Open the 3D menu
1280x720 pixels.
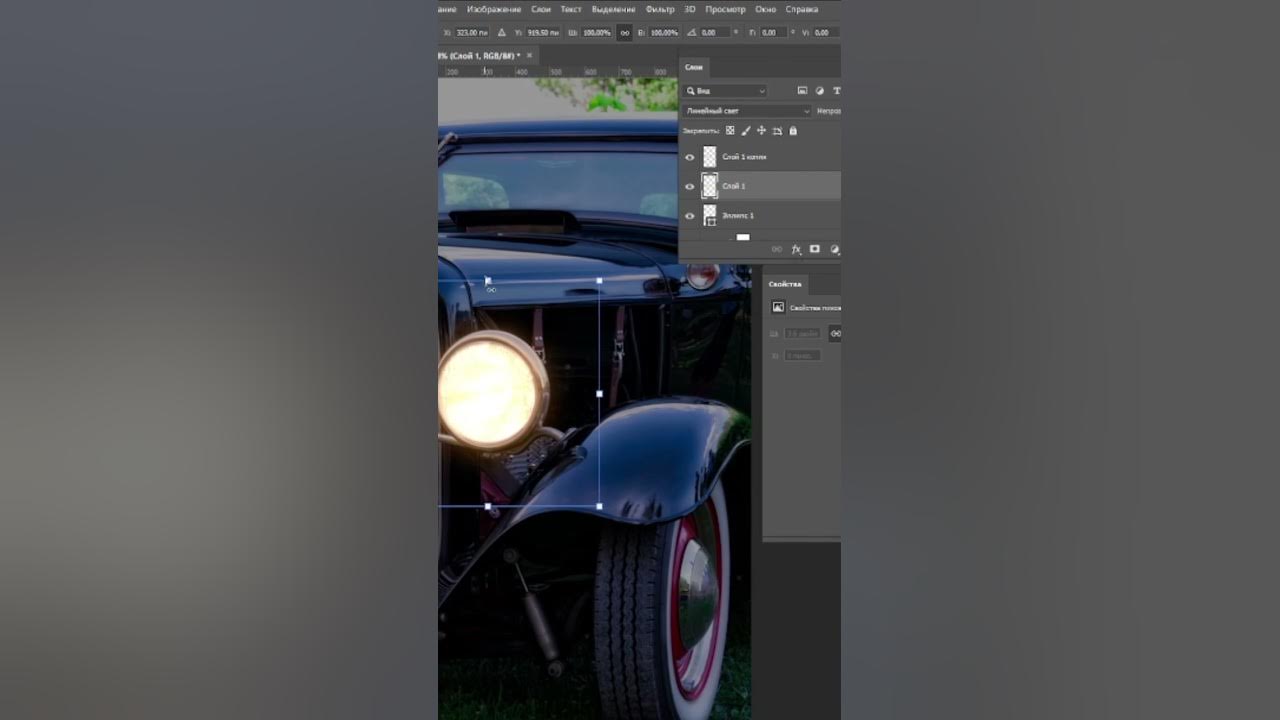tap(690, 9)
